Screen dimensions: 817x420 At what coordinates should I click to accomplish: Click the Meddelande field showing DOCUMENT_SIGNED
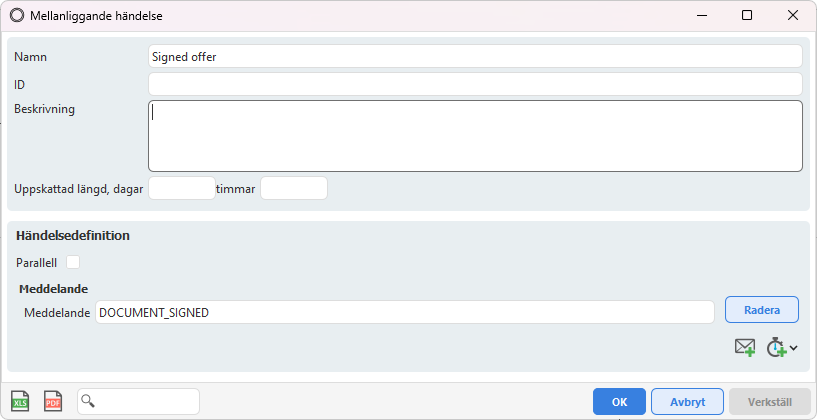point(405,312)
